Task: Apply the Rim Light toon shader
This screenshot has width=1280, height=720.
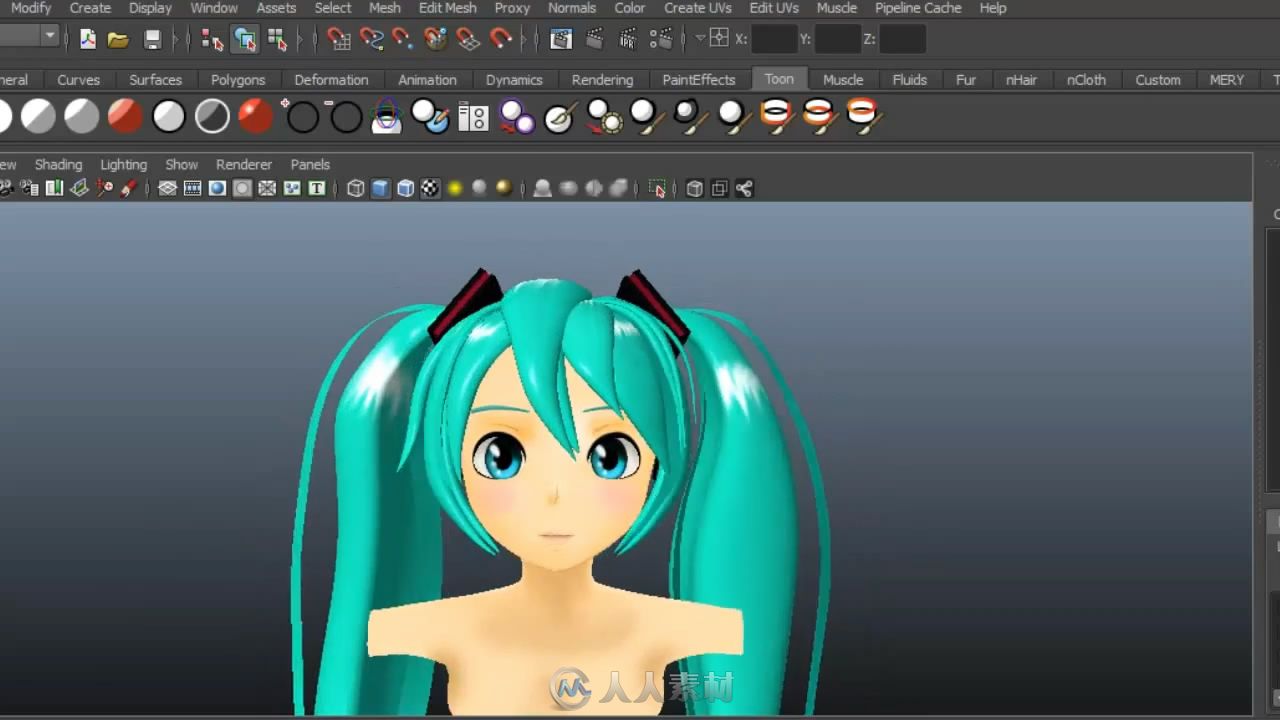Action: (212, 117)
